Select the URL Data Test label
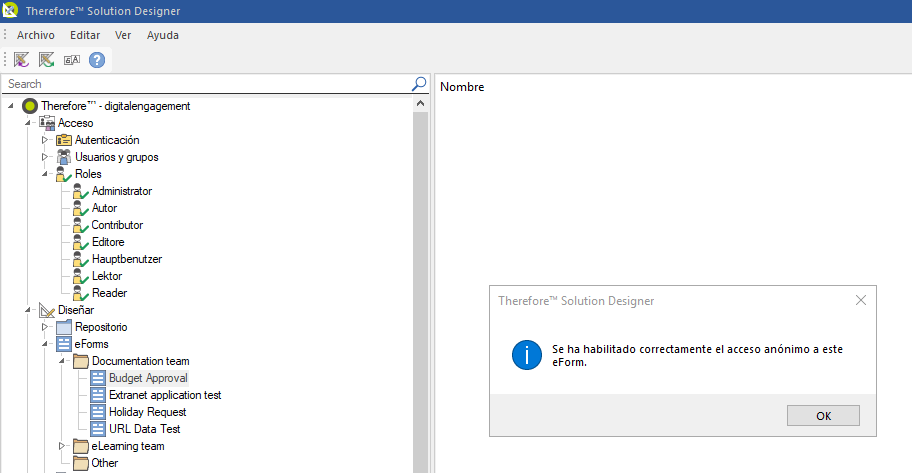 [x=145, y=429]
